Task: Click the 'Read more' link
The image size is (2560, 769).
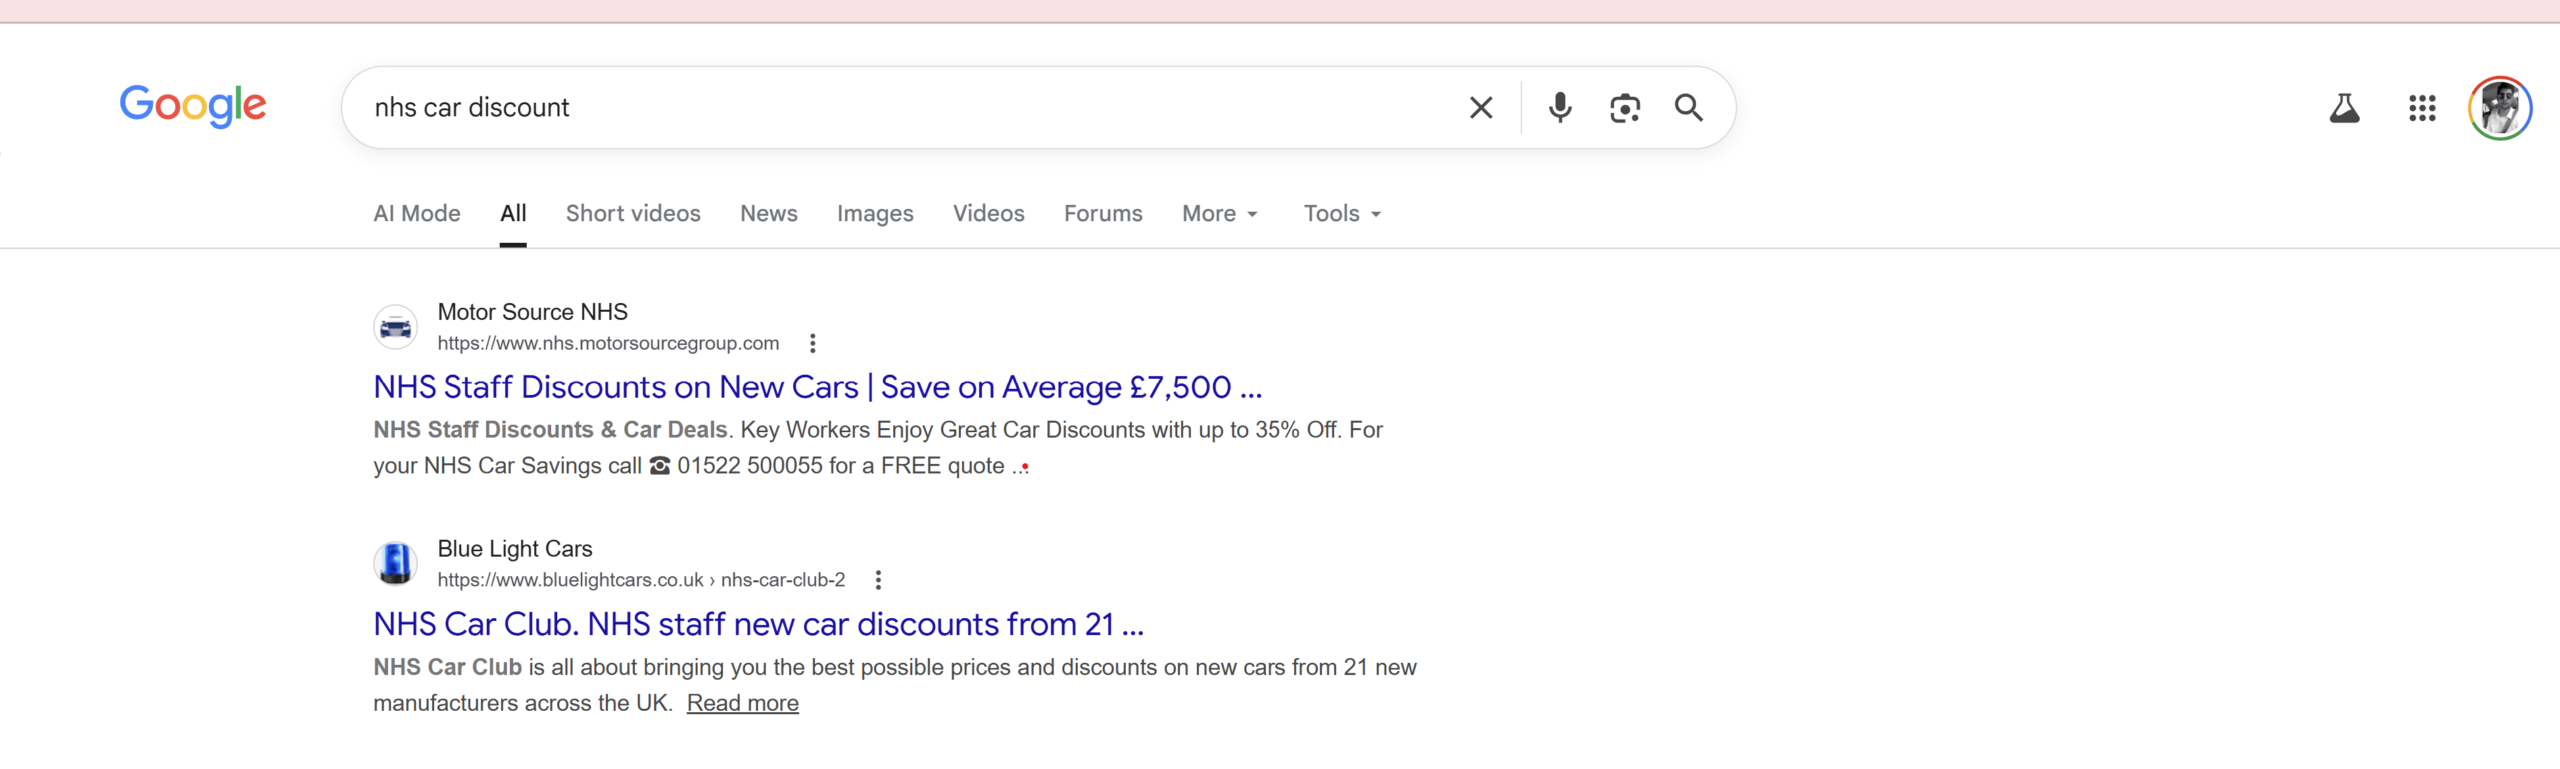Action: 742,703
